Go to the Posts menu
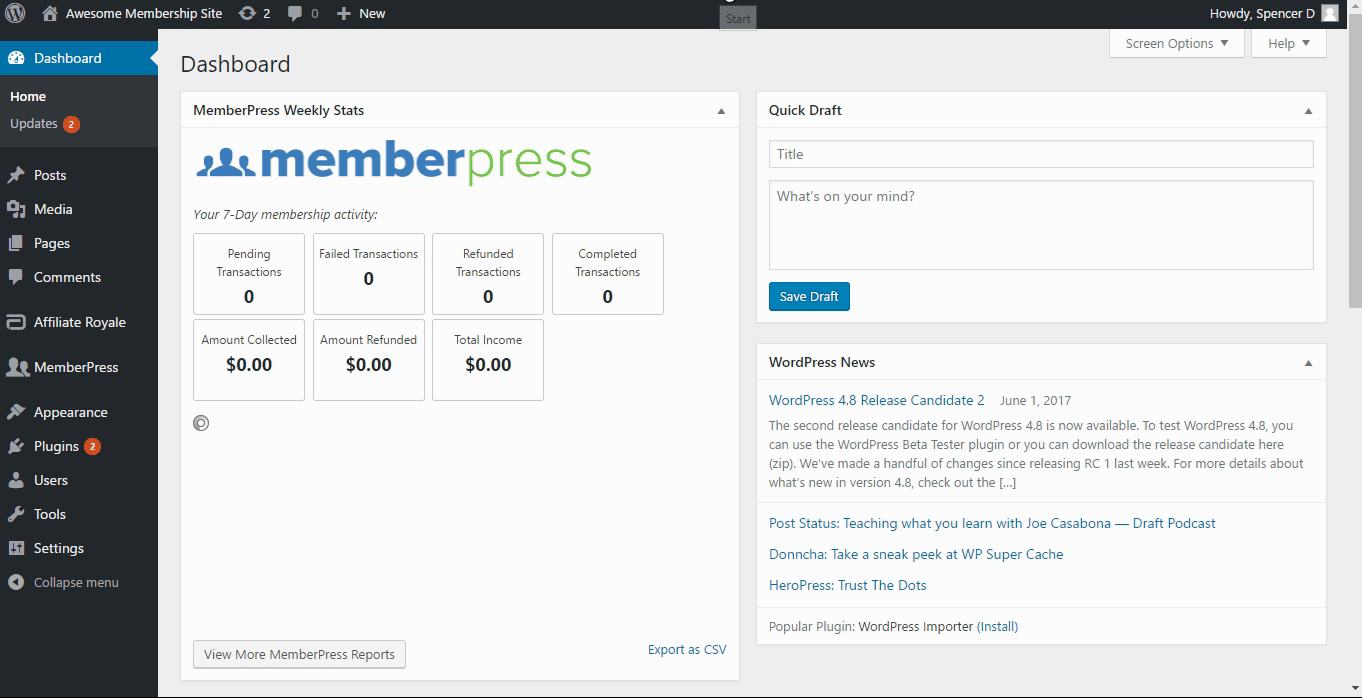 (x=50, y=175)
